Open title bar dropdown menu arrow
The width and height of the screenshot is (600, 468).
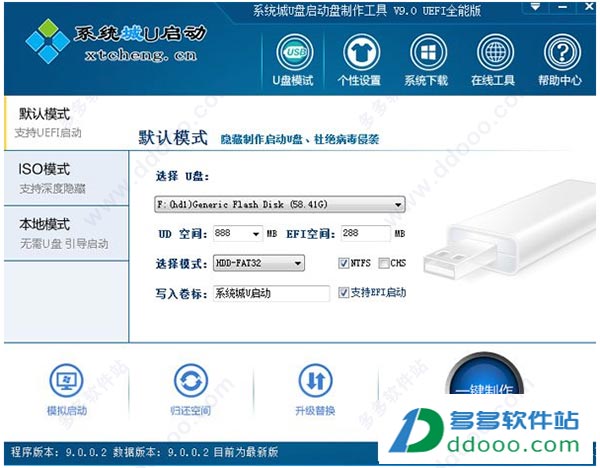(x=535, y=7)
